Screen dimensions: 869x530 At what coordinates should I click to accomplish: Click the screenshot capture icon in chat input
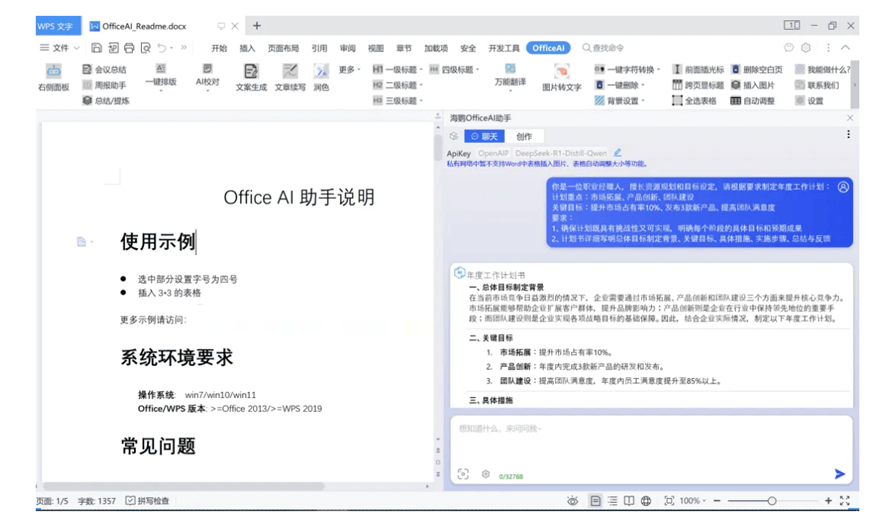point(463,474)
